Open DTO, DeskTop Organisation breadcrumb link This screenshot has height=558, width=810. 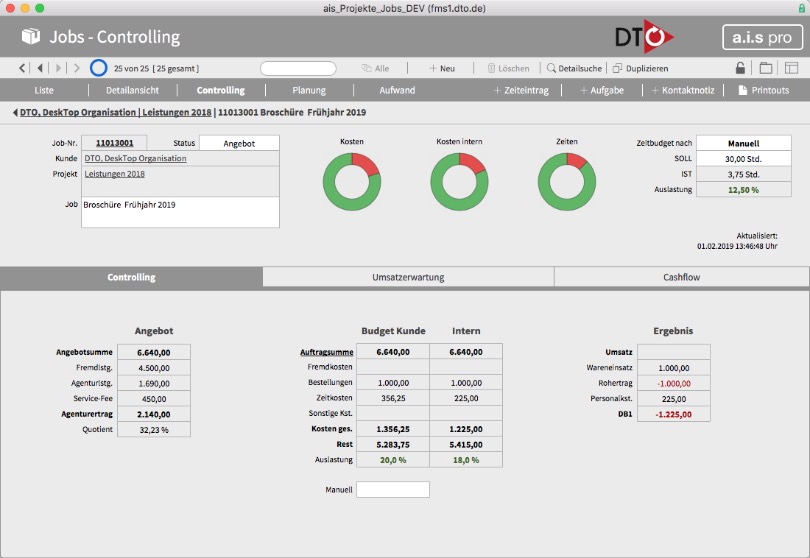[77, 112]
